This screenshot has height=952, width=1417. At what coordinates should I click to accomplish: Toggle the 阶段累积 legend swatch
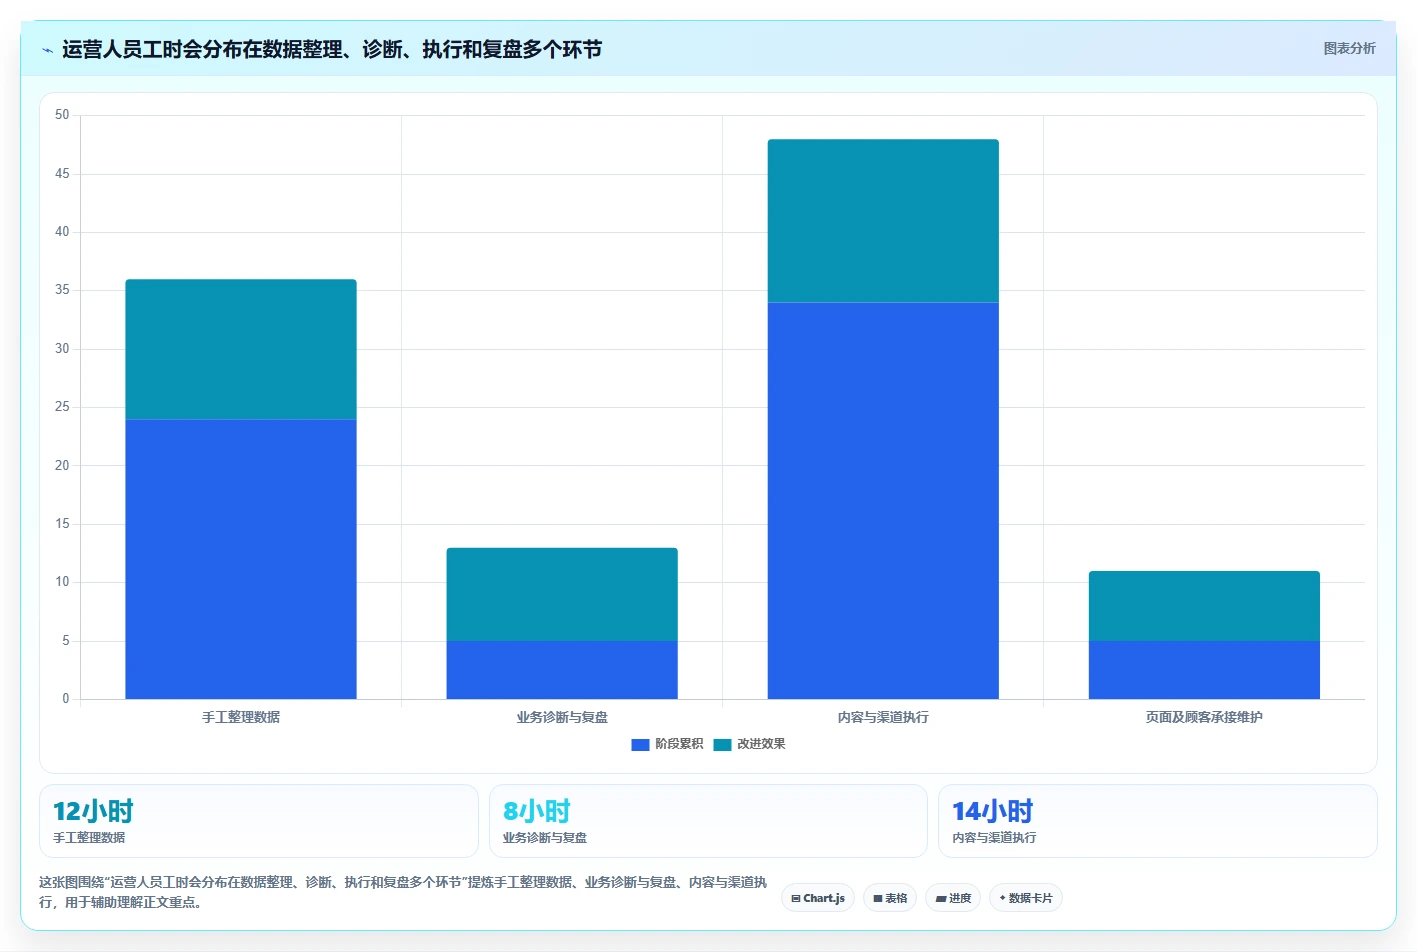click(x=641, y=744)
